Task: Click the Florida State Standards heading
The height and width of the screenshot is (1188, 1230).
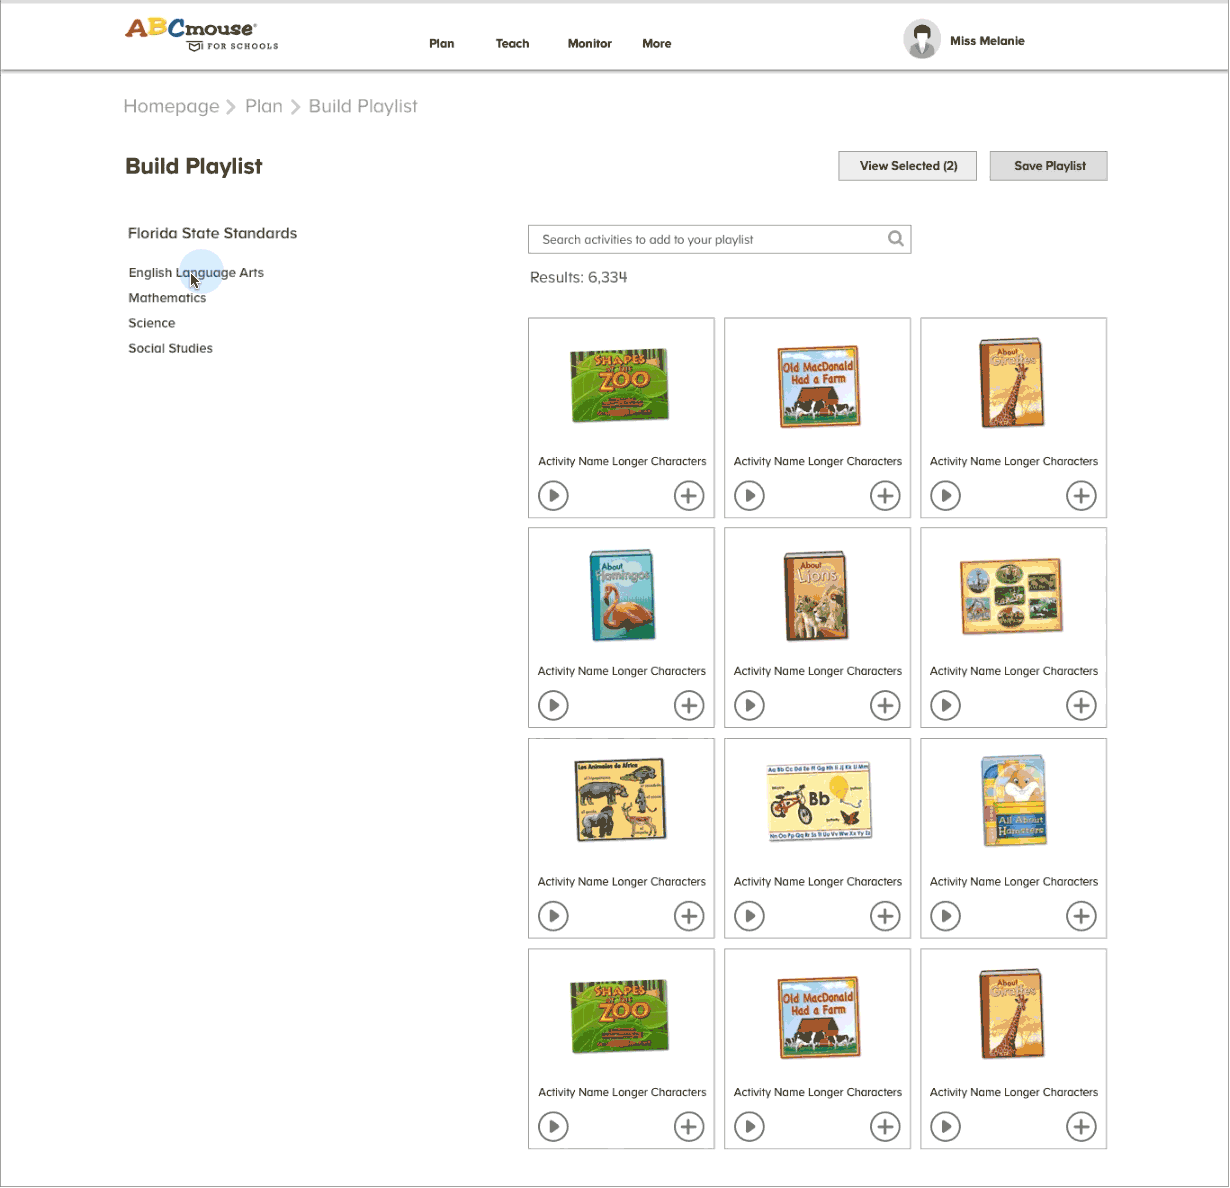Action: pos(212,233)
